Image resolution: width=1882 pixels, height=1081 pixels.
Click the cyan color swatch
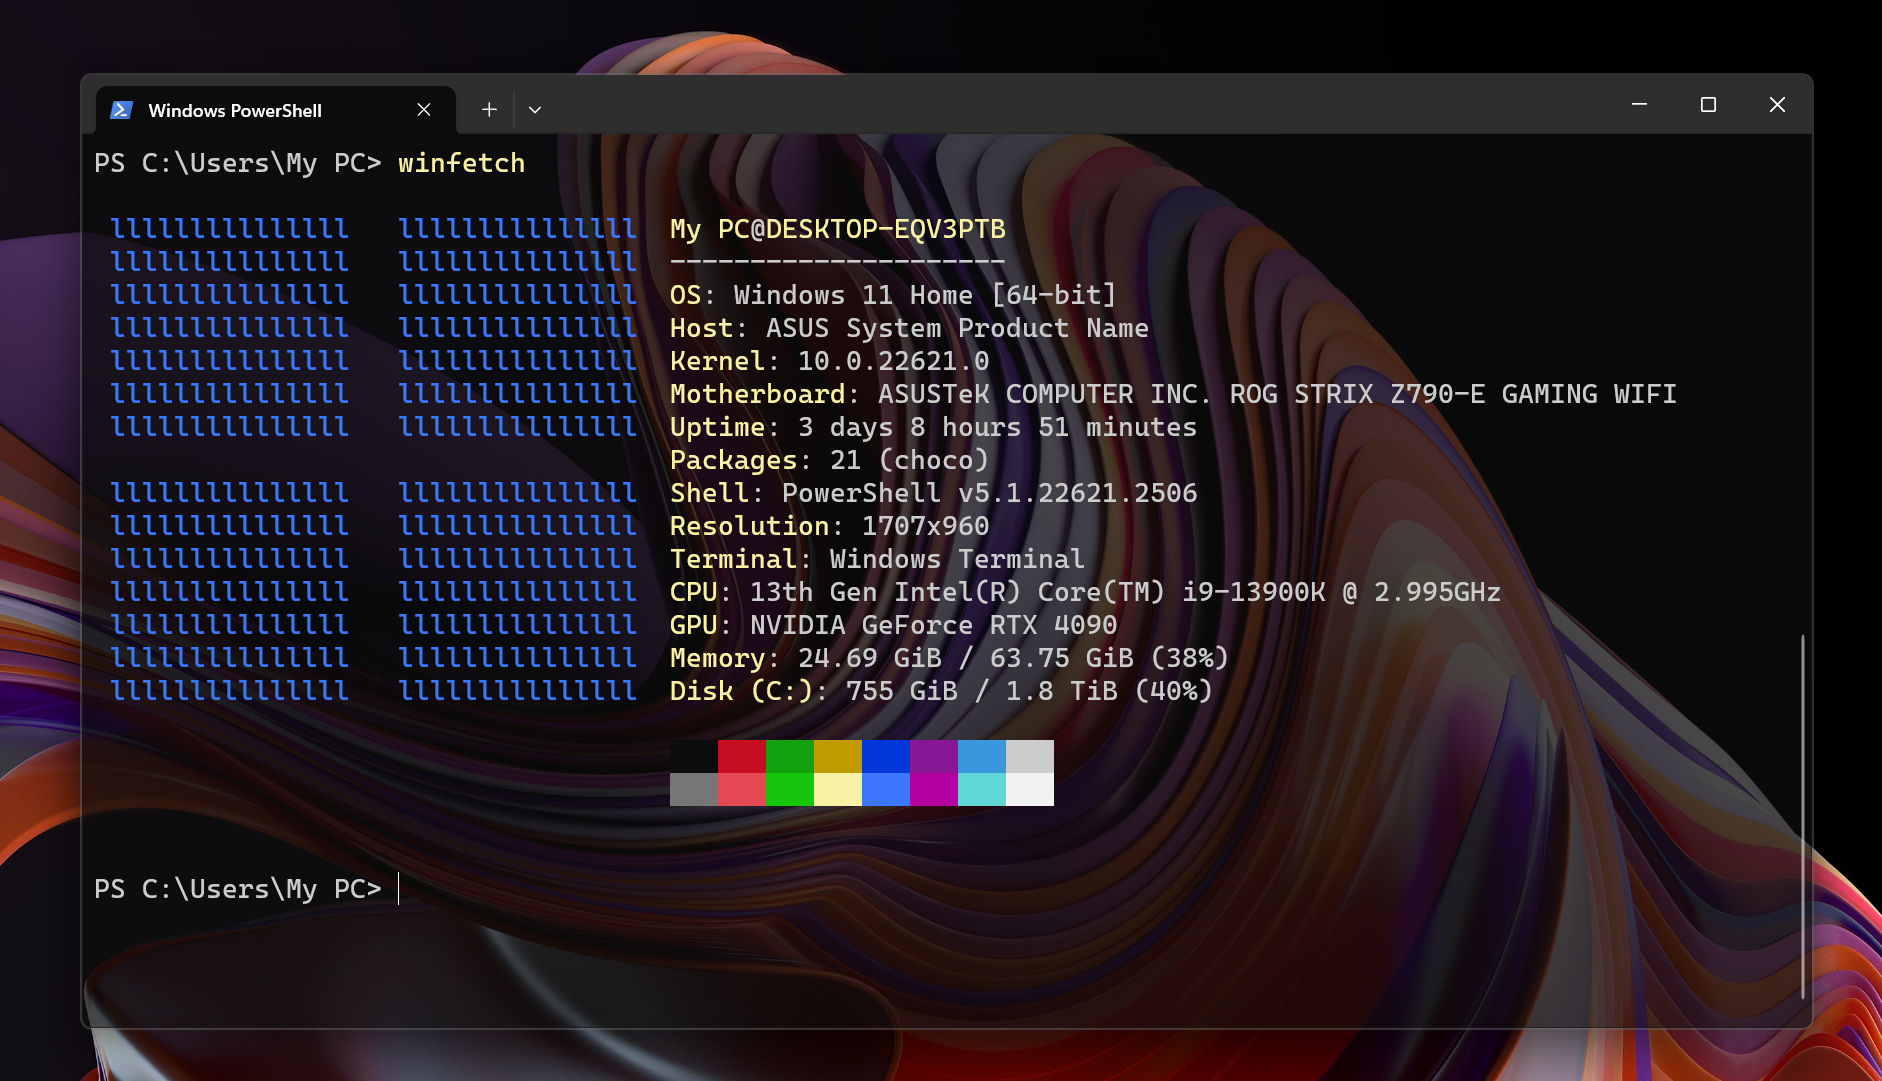point(982,789)
